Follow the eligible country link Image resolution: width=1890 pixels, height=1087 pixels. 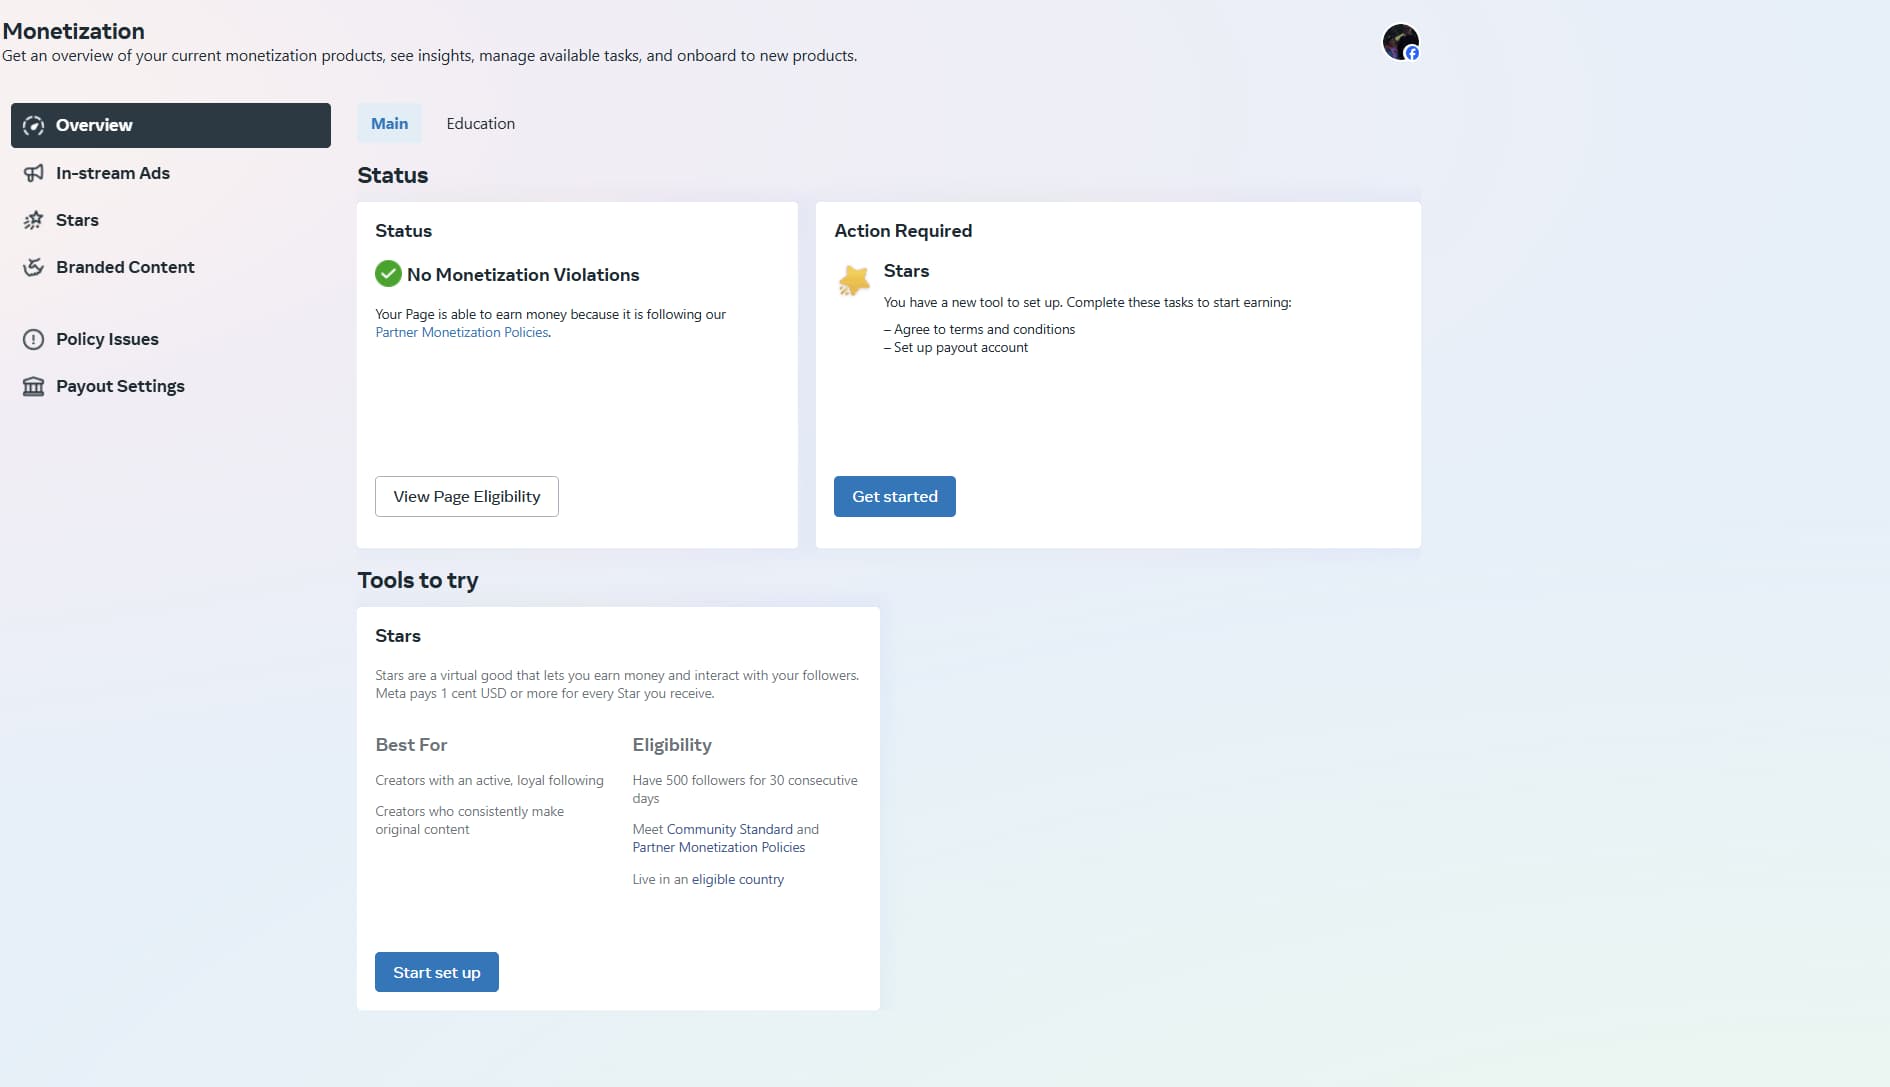[737, 879]
